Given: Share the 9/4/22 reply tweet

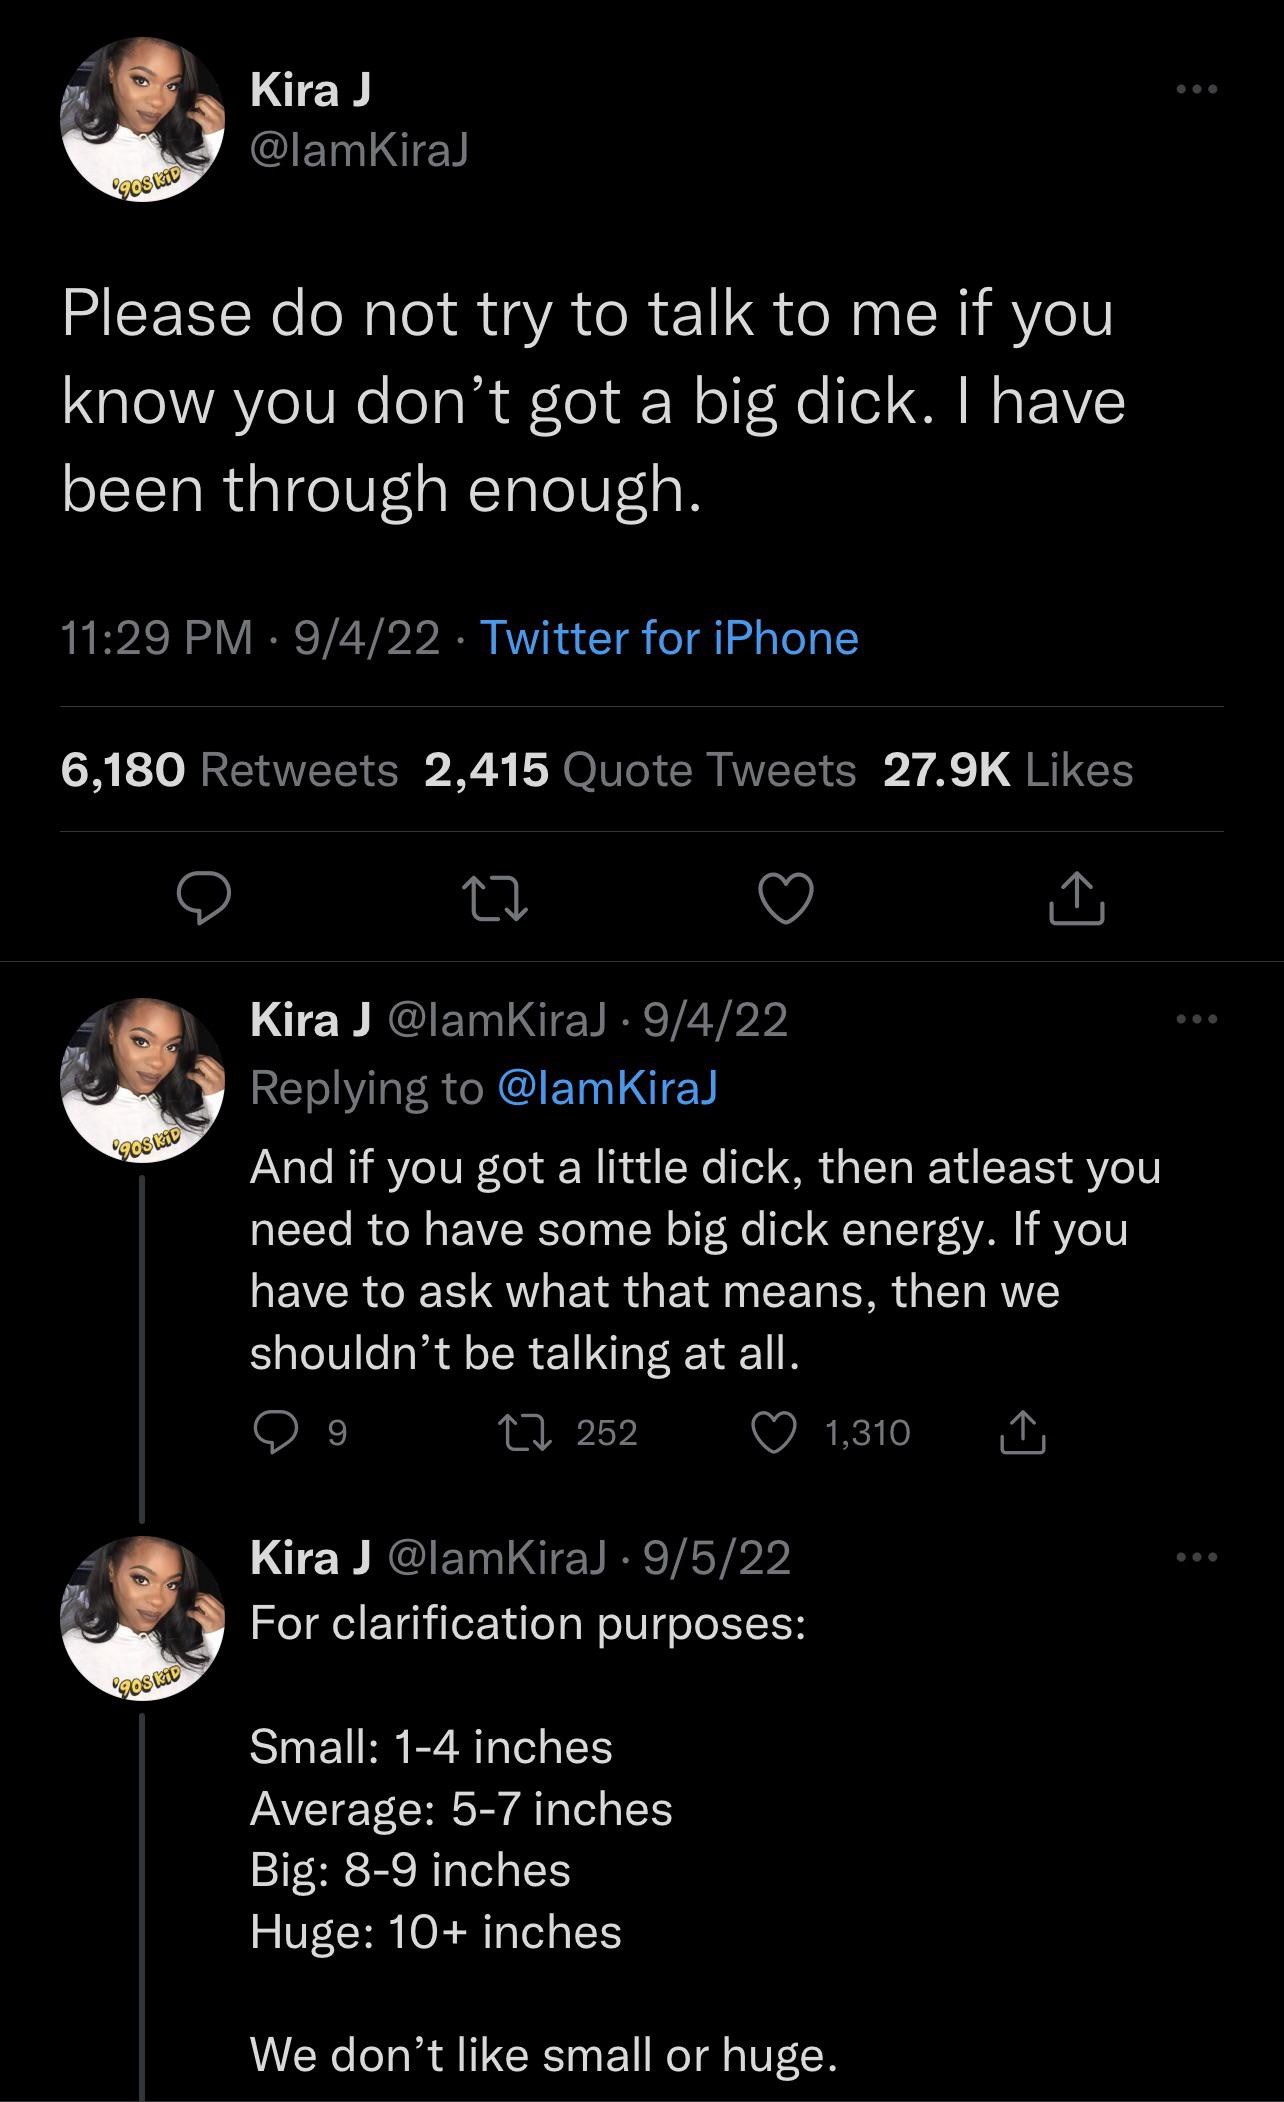Looking at the screenshot, I should 1022,1433.
